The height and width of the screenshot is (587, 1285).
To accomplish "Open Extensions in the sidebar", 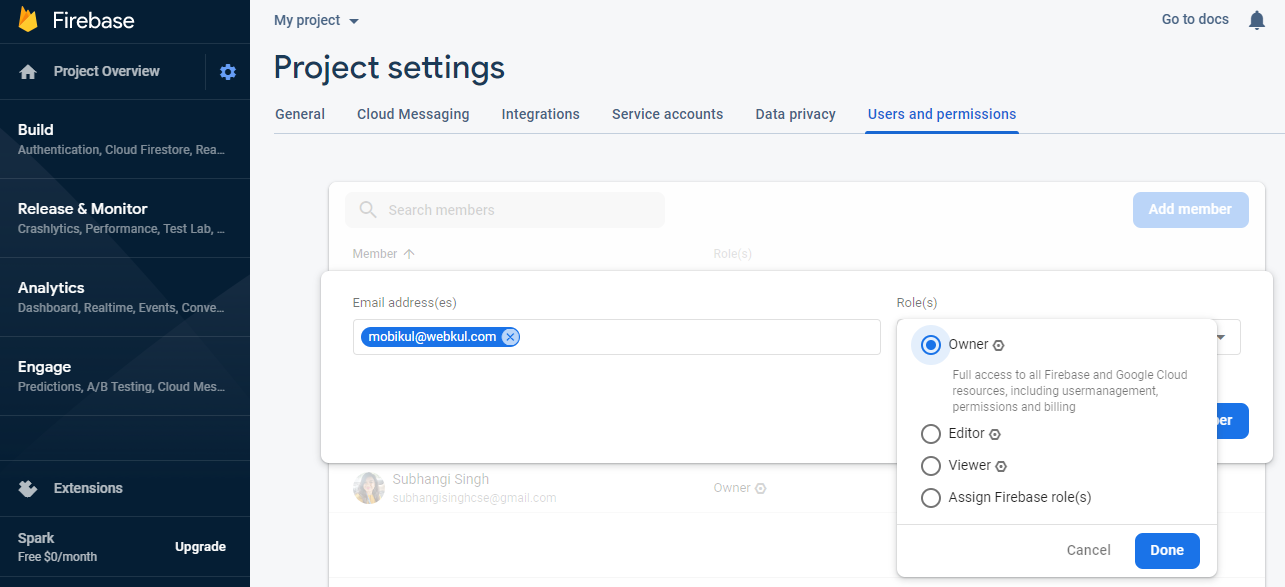I will pyautogui.click(x=88, y=489).
